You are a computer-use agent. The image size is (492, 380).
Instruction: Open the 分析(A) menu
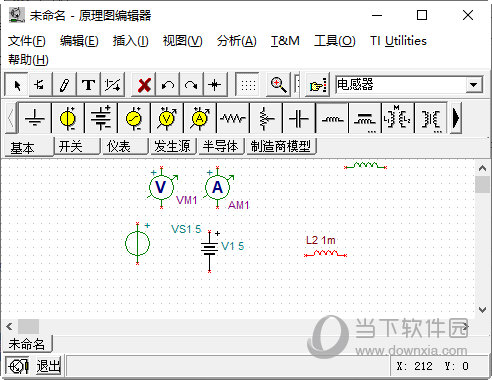237,41
